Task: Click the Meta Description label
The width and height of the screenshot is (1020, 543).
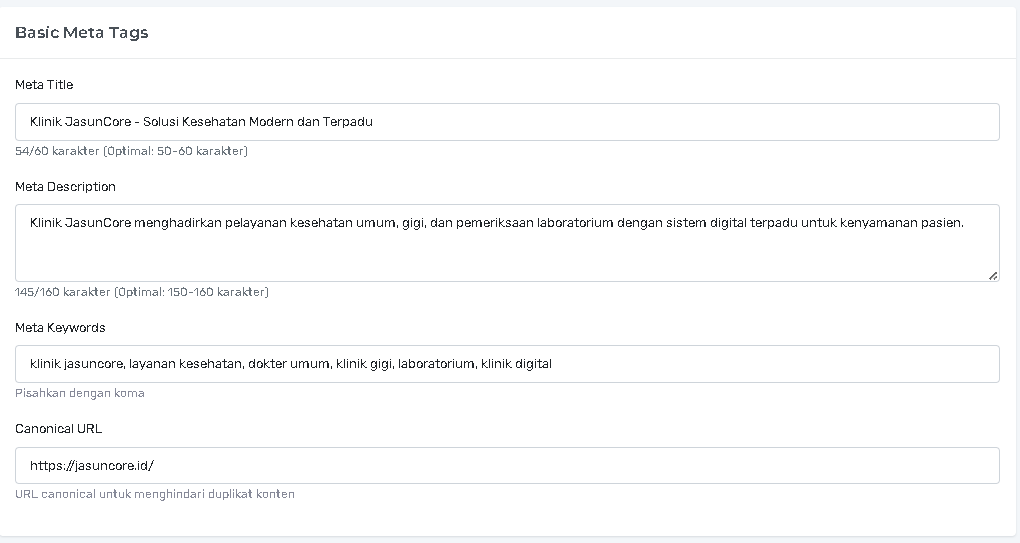Action: pos(65,187)
